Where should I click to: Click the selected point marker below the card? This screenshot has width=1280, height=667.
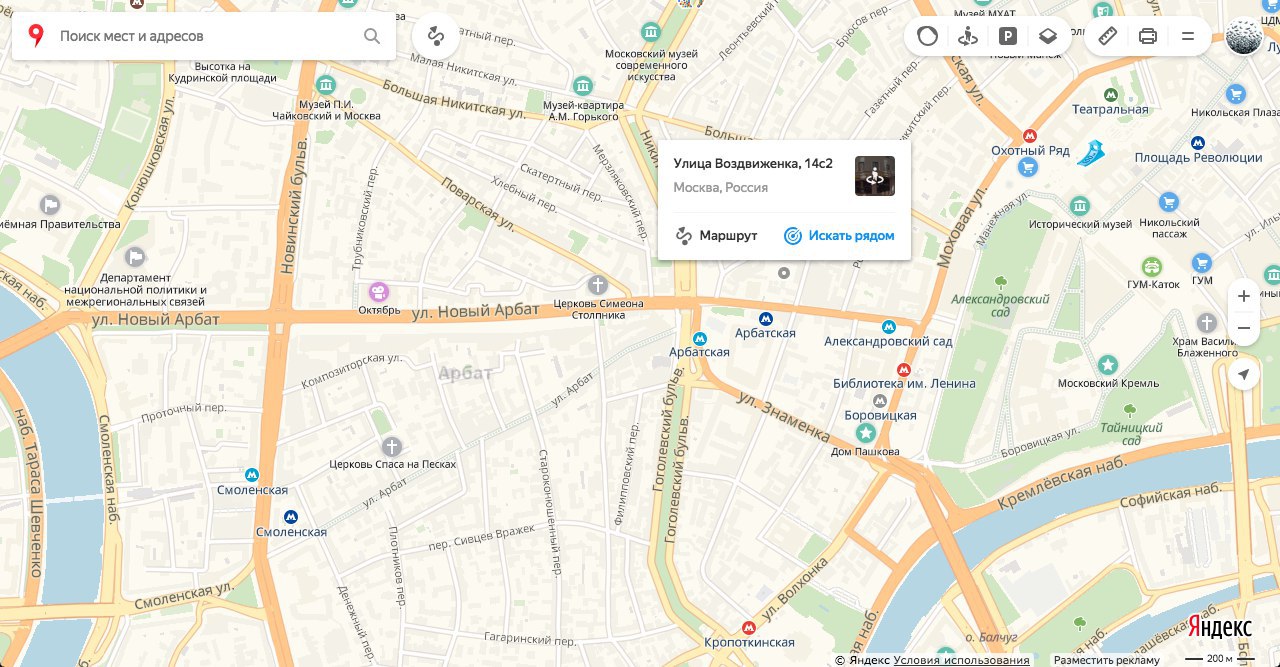(784, 272)
